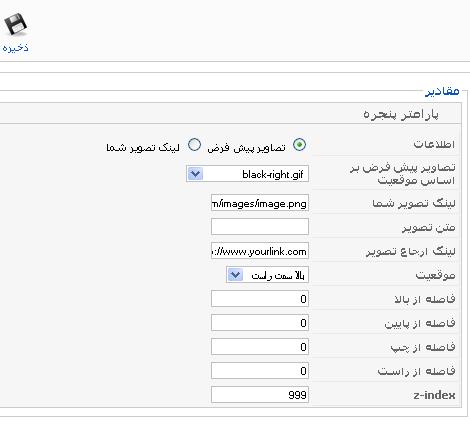Screen dimensions: 470x426
Task: Click the z-index field showing 999
Action: [x=260, y=395]
